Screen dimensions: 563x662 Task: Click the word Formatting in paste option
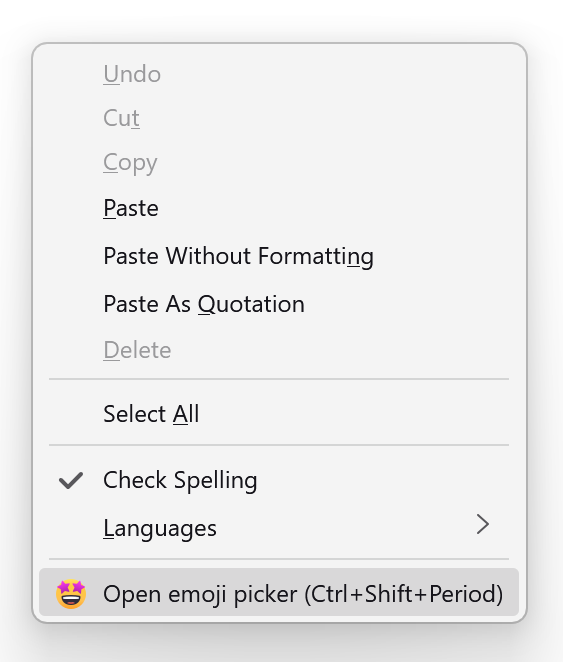[x=316, y=256]
